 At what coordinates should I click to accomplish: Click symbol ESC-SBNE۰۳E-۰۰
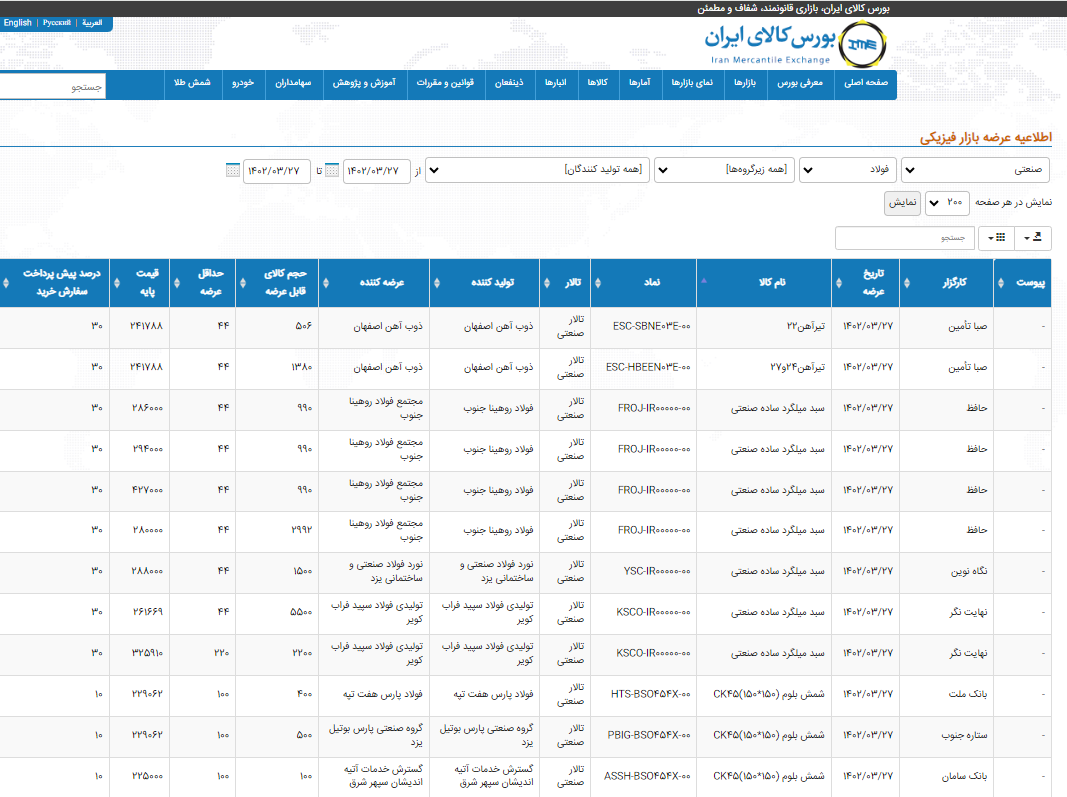coord(651,327)
